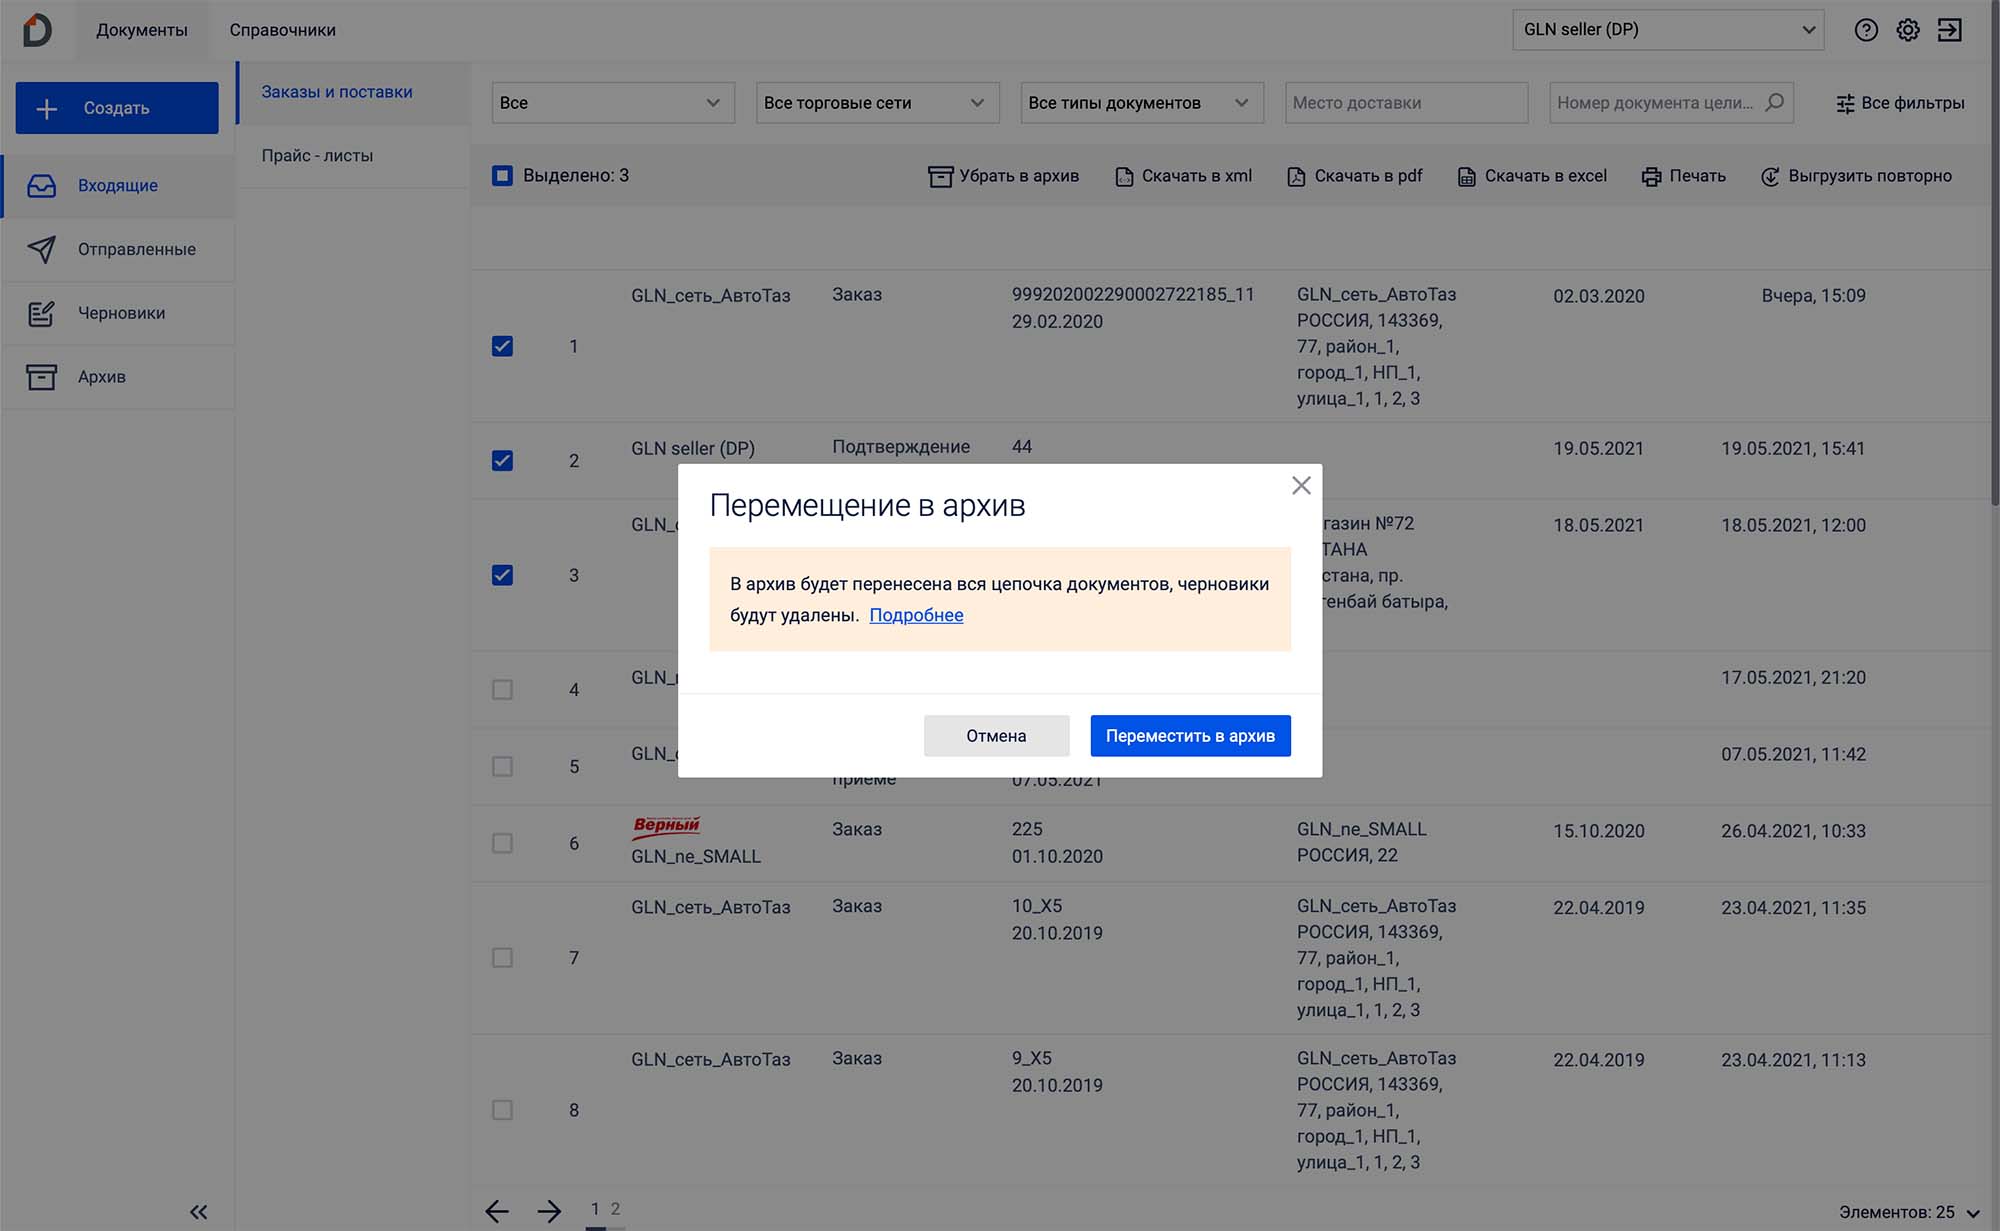Image resolution: width=2000 pixels, height=1231 pixels.
Task: Uncheck row 3 checkbox
Action: pyautogui.click(x=502, y=575)
